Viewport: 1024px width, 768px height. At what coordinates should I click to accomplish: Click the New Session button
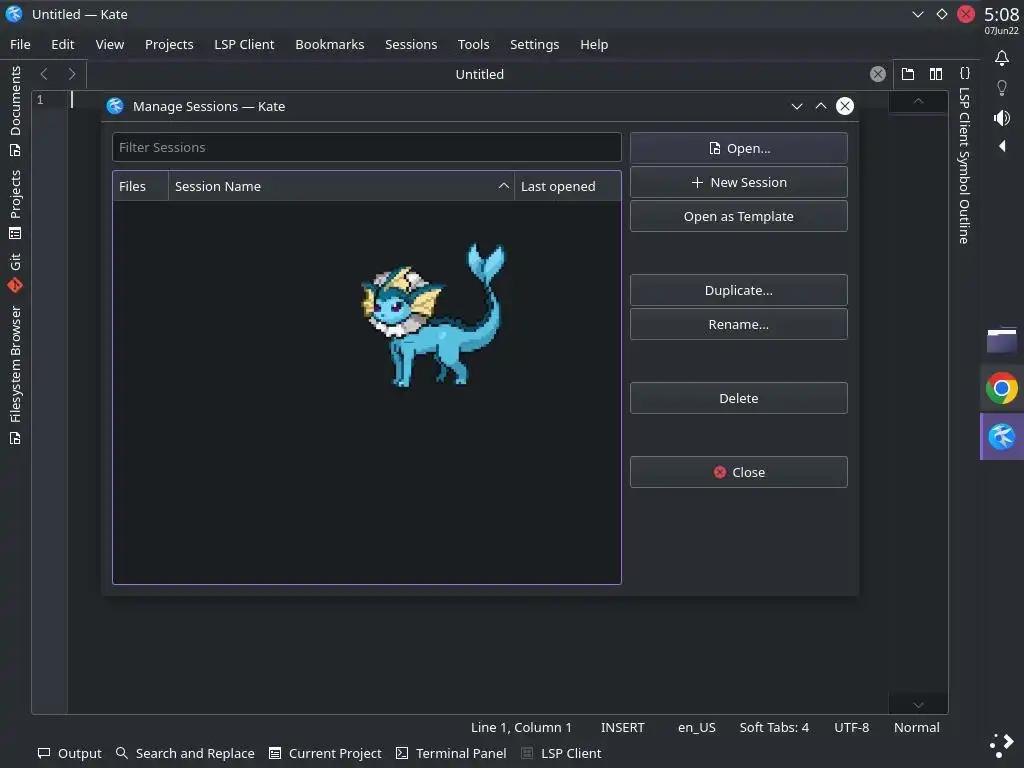click(739, 182)
